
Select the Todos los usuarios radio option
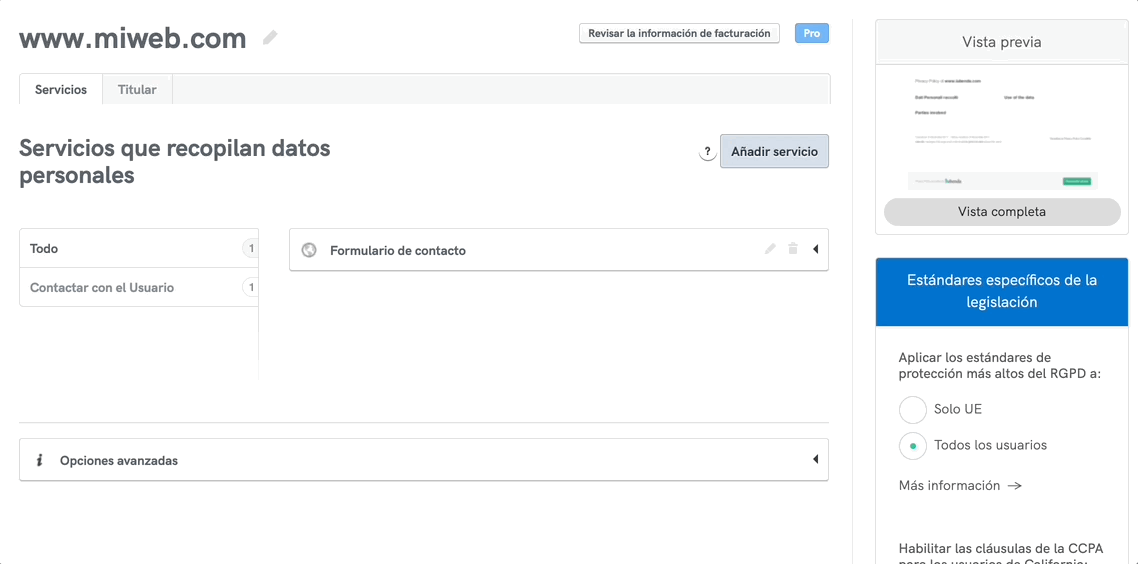click(x=913, y=445)
